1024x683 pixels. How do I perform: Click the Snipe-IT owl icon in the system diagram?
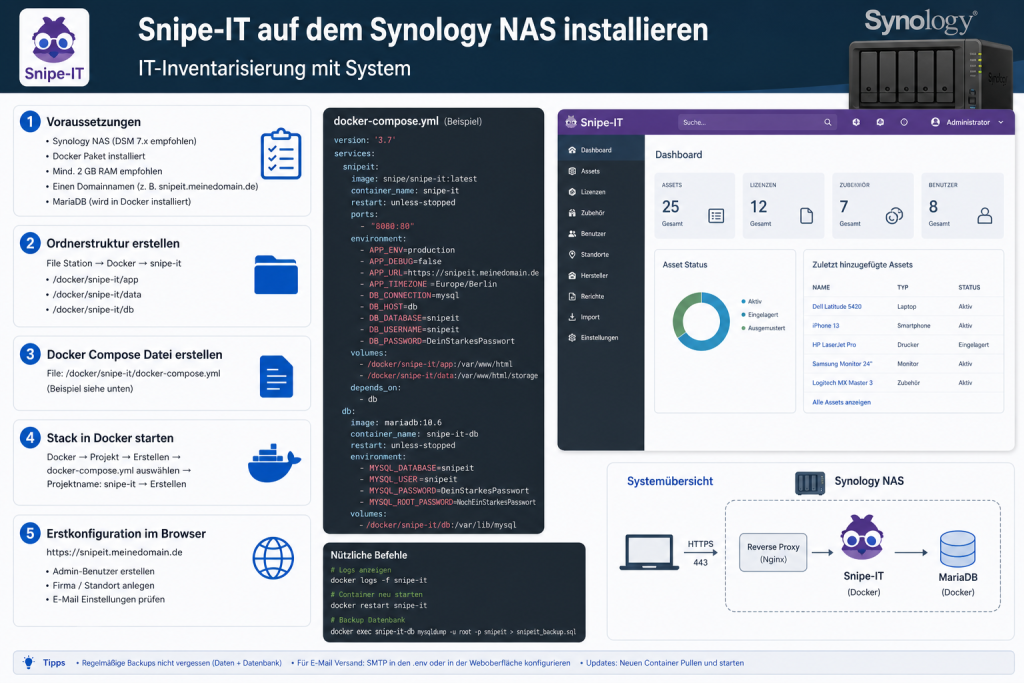click(863, 537)
